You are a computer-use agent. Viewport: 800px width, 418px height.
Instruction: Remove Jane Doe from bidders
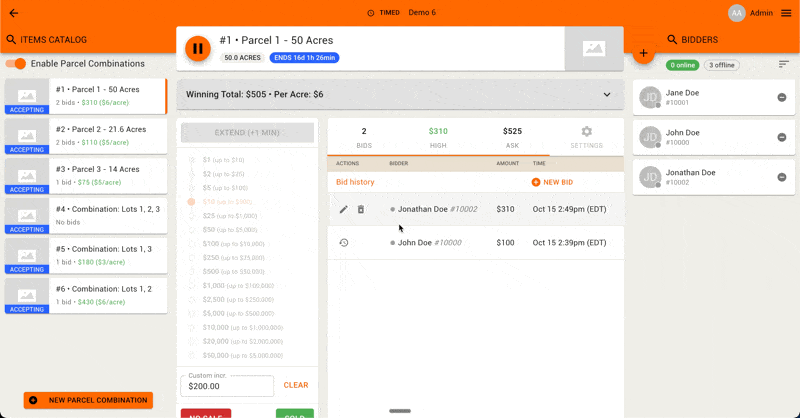pyautogui.click(x=782, y=97)
